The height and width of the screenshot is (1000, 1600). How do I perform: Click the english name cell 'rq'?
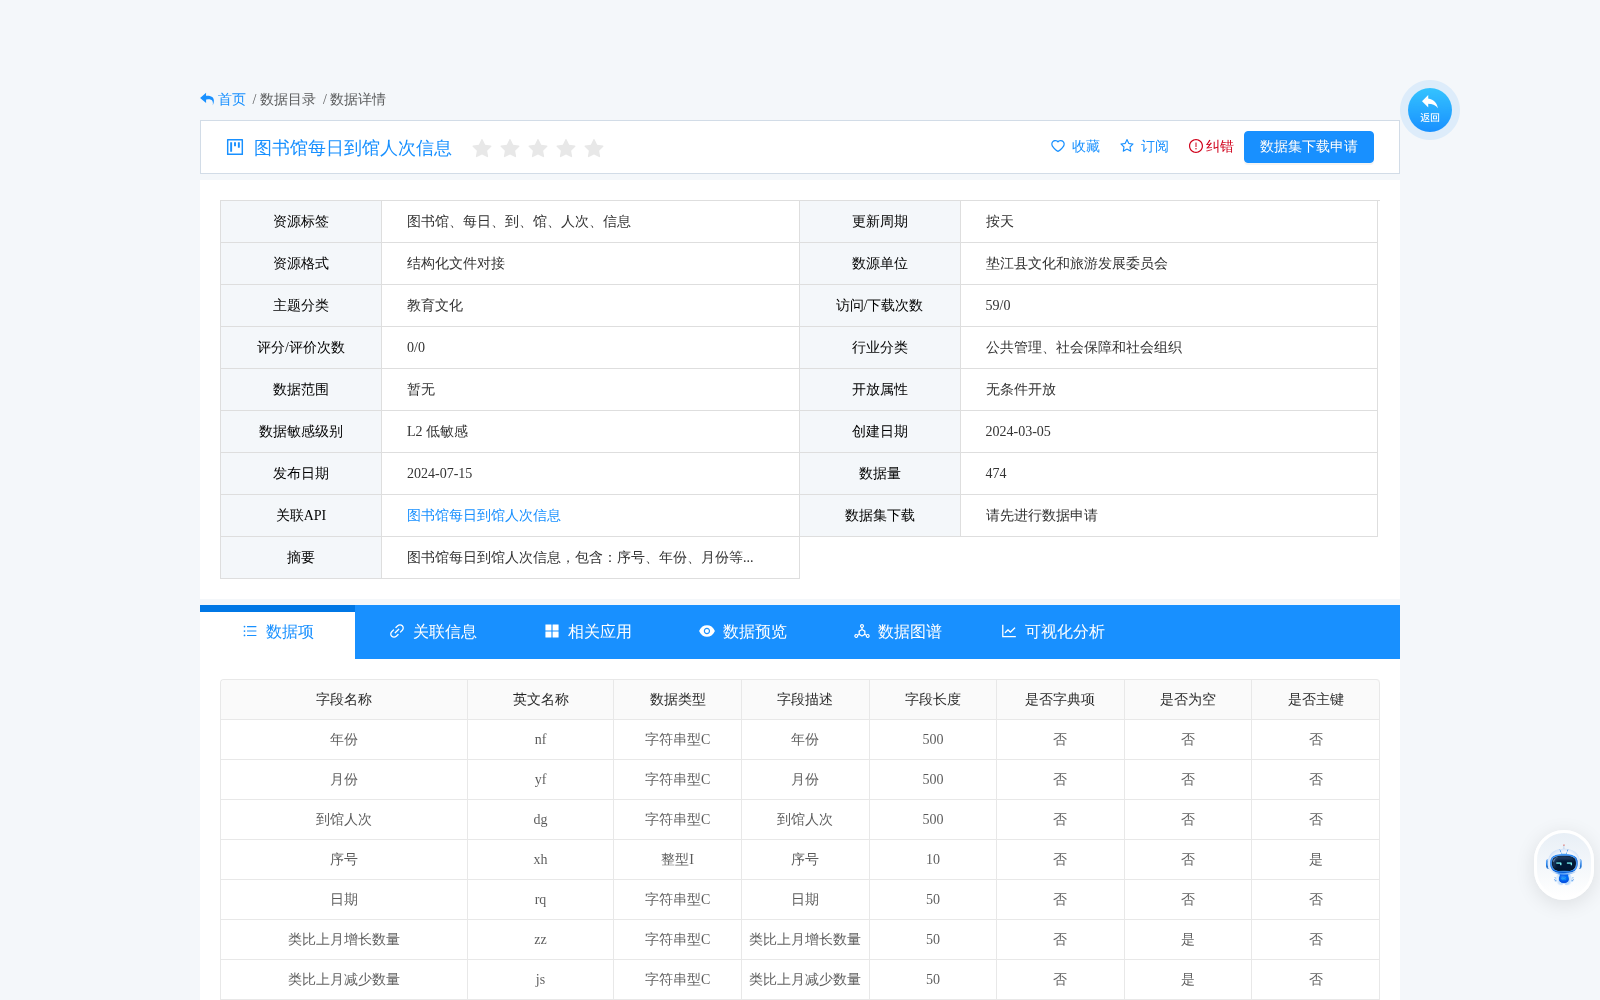click(541, 899)
